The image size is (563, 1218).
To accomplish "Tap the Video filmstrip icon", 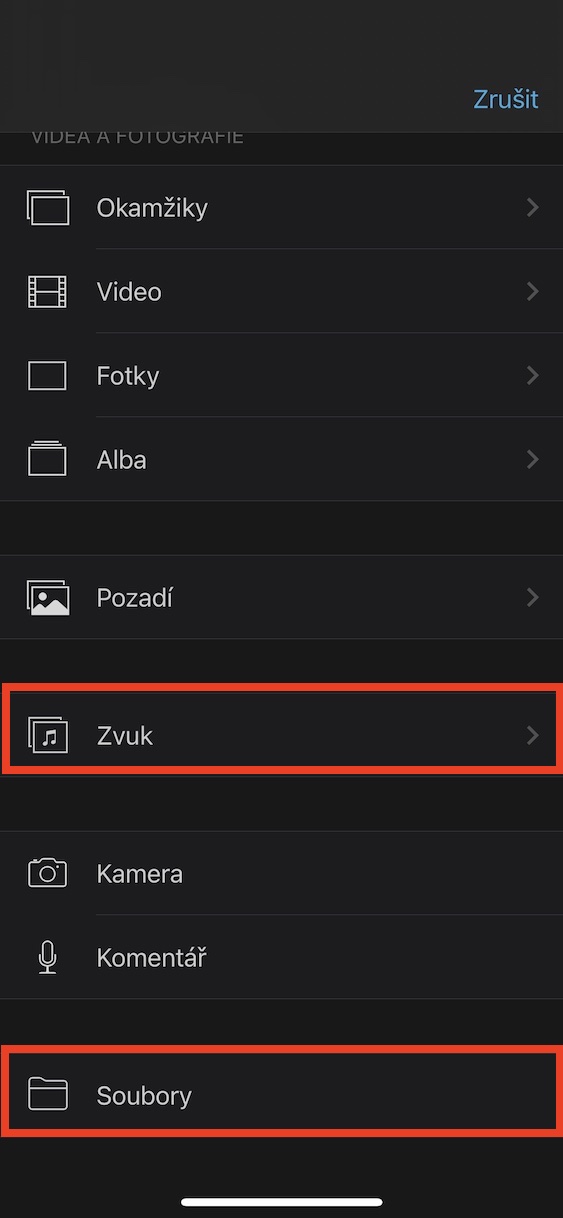I will coord(47,292).
